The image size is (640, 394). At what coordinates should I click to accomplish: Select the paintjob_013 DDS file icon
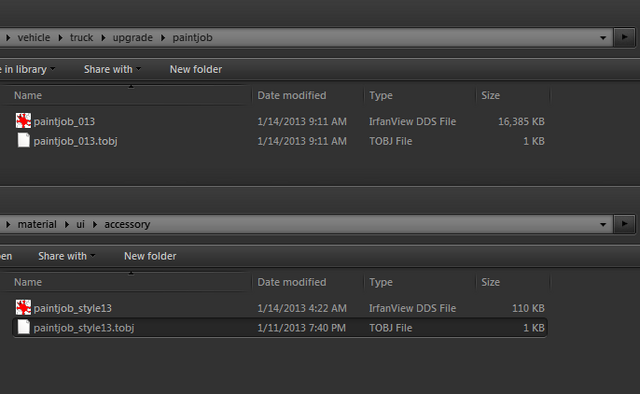click(23, 121)
